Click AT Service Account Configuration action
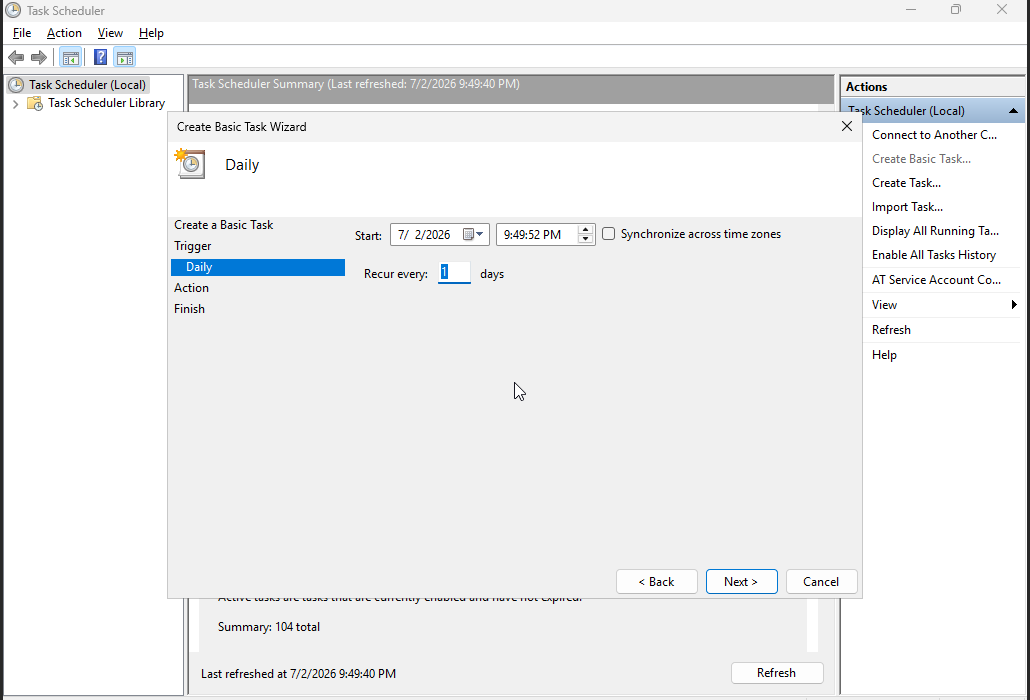The width and height of the screenshot is (1030, 700). 936,280
